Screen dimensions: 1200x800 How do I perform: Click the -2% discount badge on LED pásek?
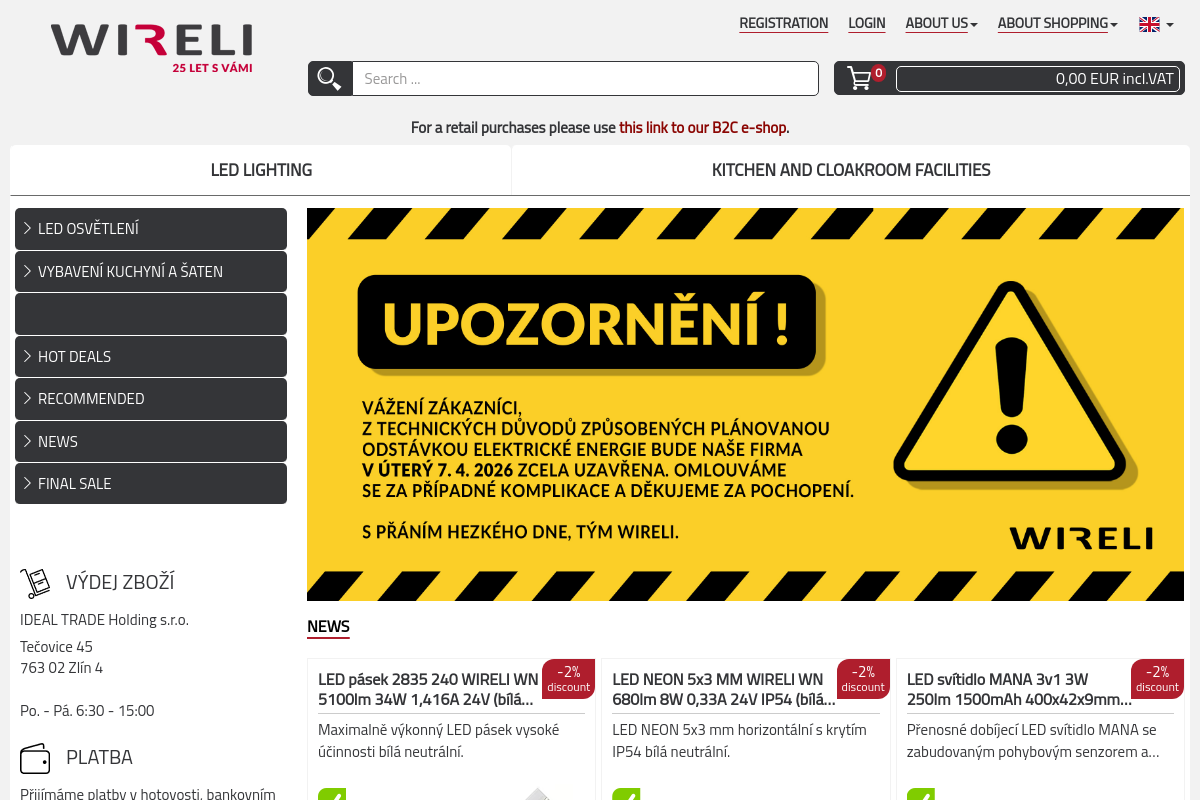(568, 678)
